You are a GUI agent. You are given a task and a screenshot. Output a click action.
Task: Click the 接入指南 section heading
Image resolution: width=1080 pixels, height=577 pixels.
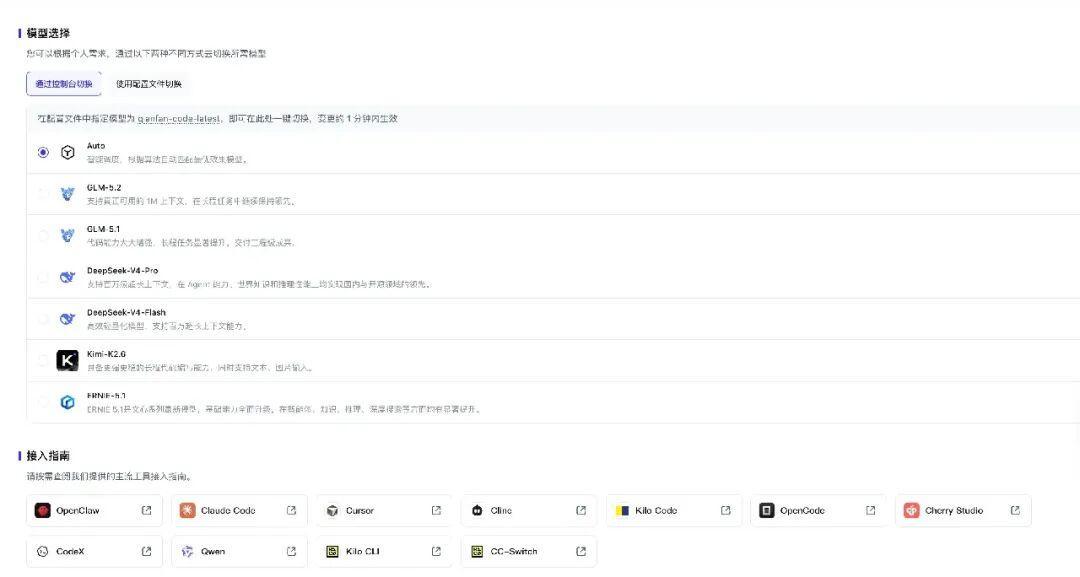click(x=48, y=456)
